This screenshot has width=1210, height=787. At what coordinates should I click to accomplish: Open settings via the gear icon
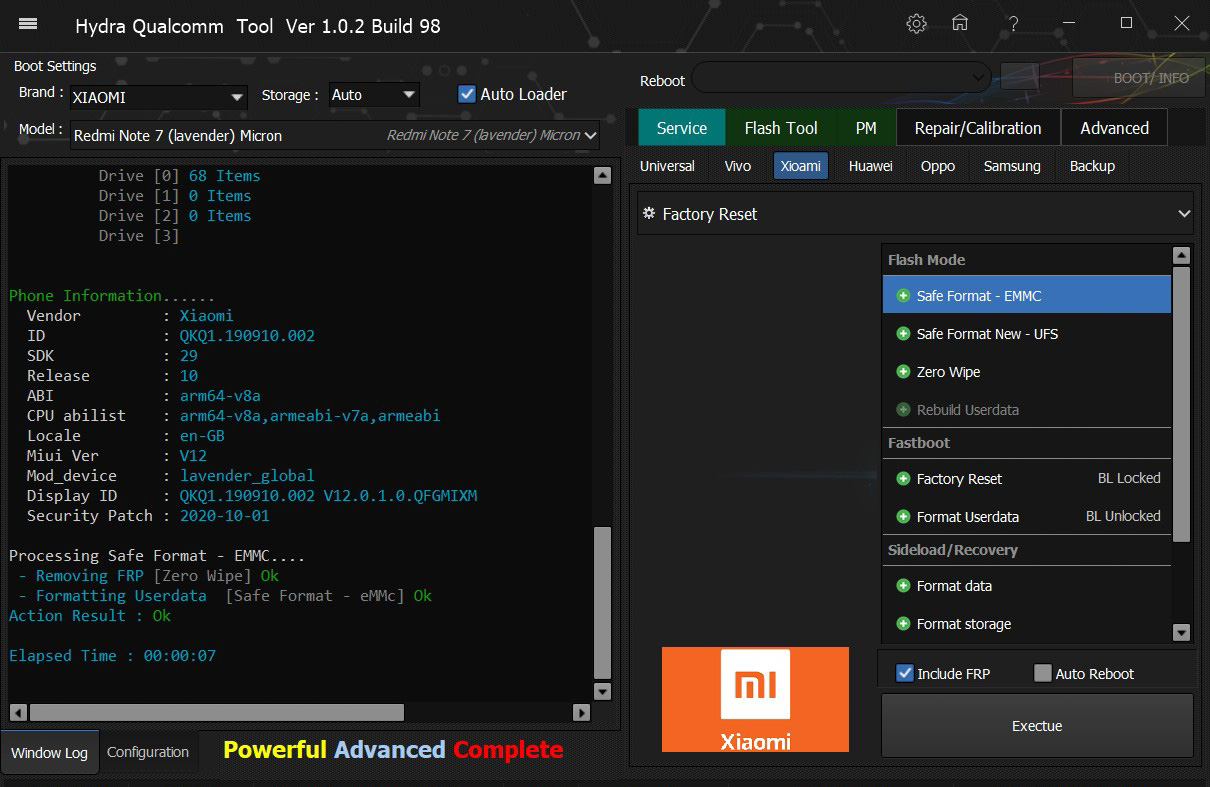(x=916, y=24)
